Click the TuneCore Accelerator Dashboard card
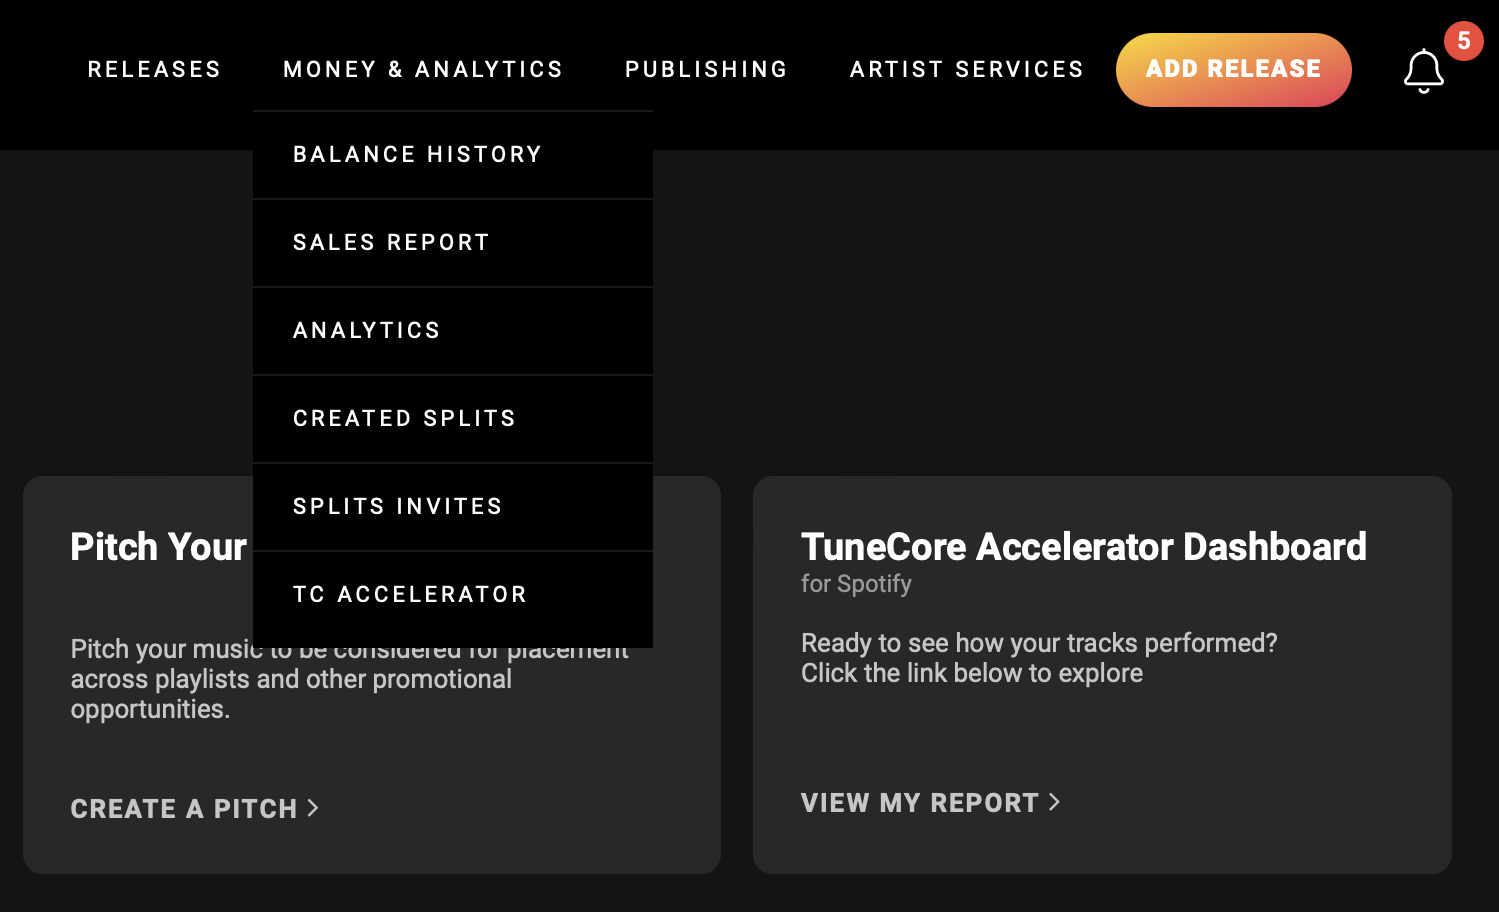The height and width of the screenshot is (912, 1499). pyautogui.click(x=1102, y=672)
